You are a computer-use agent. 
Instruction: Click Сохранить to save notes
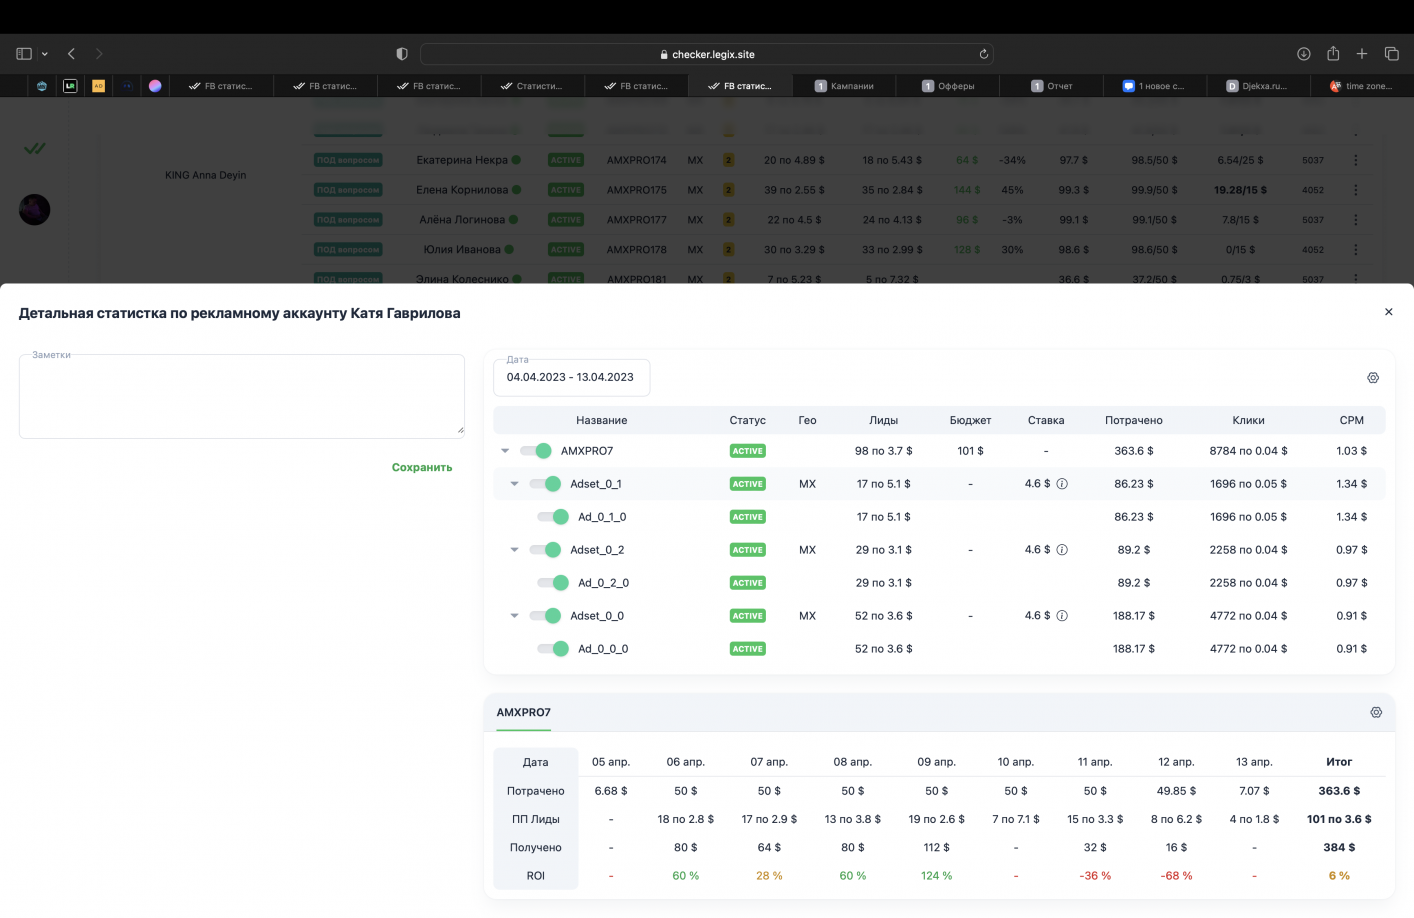[x=422, y=467]
